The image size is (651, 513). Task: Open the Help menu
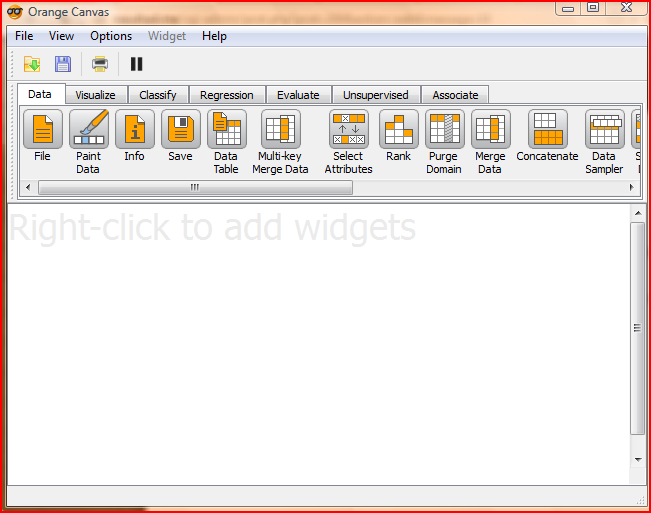pos(214,36)
